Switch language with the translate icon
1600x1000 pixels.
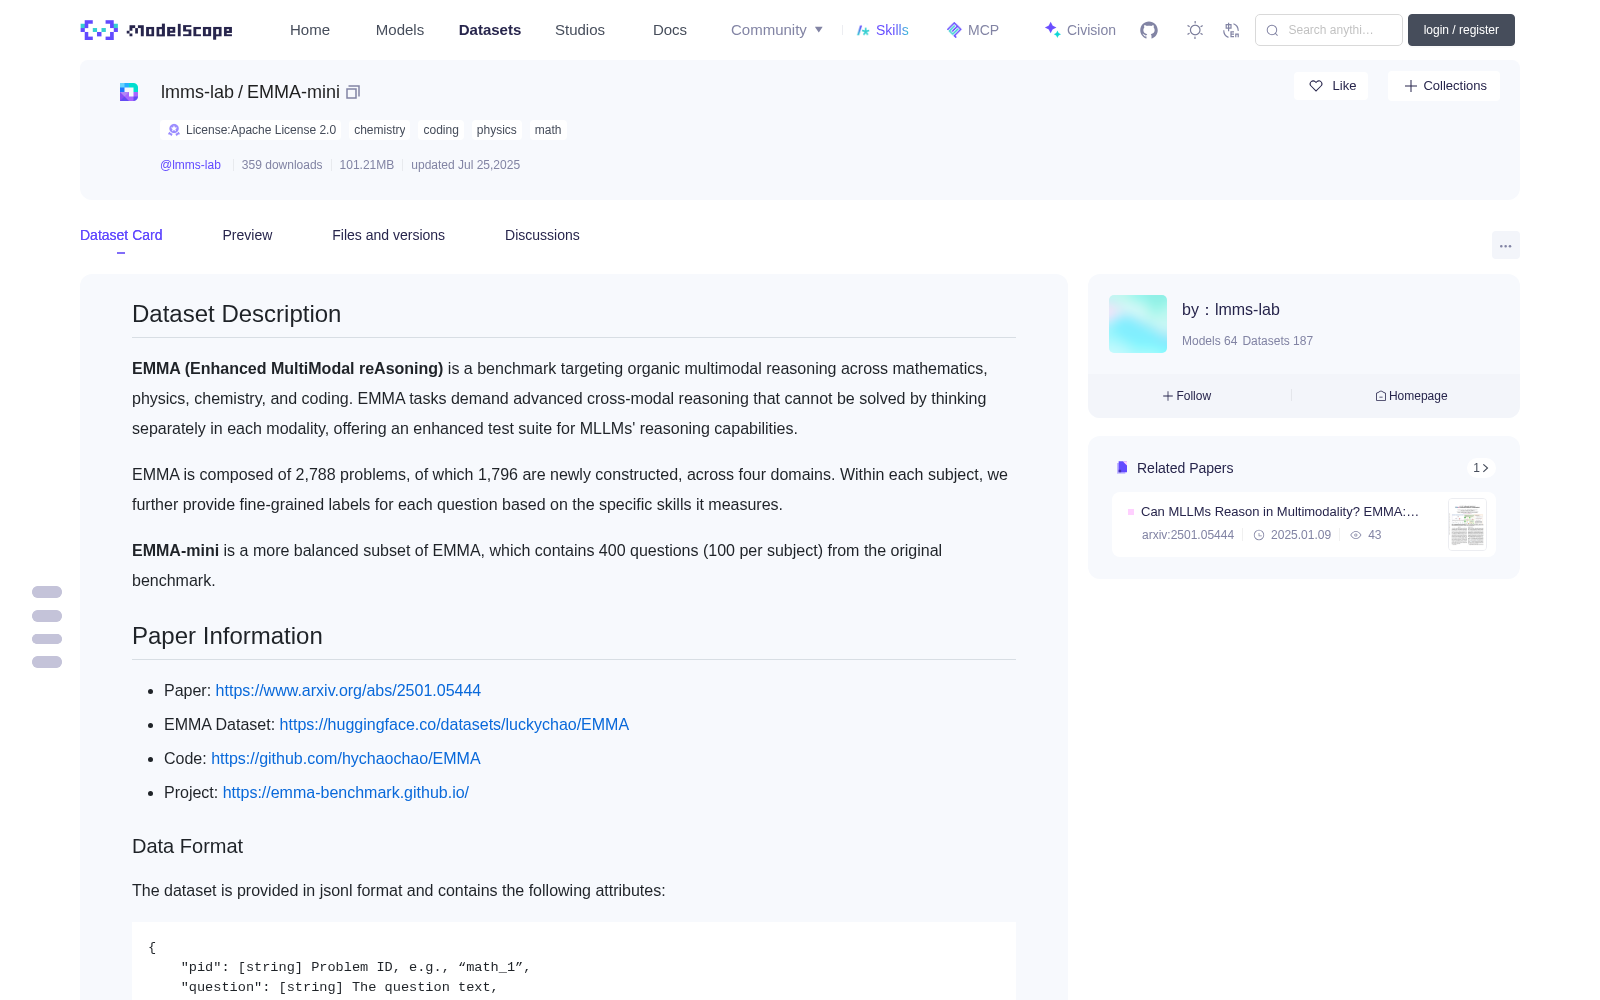pos(1232,30)
